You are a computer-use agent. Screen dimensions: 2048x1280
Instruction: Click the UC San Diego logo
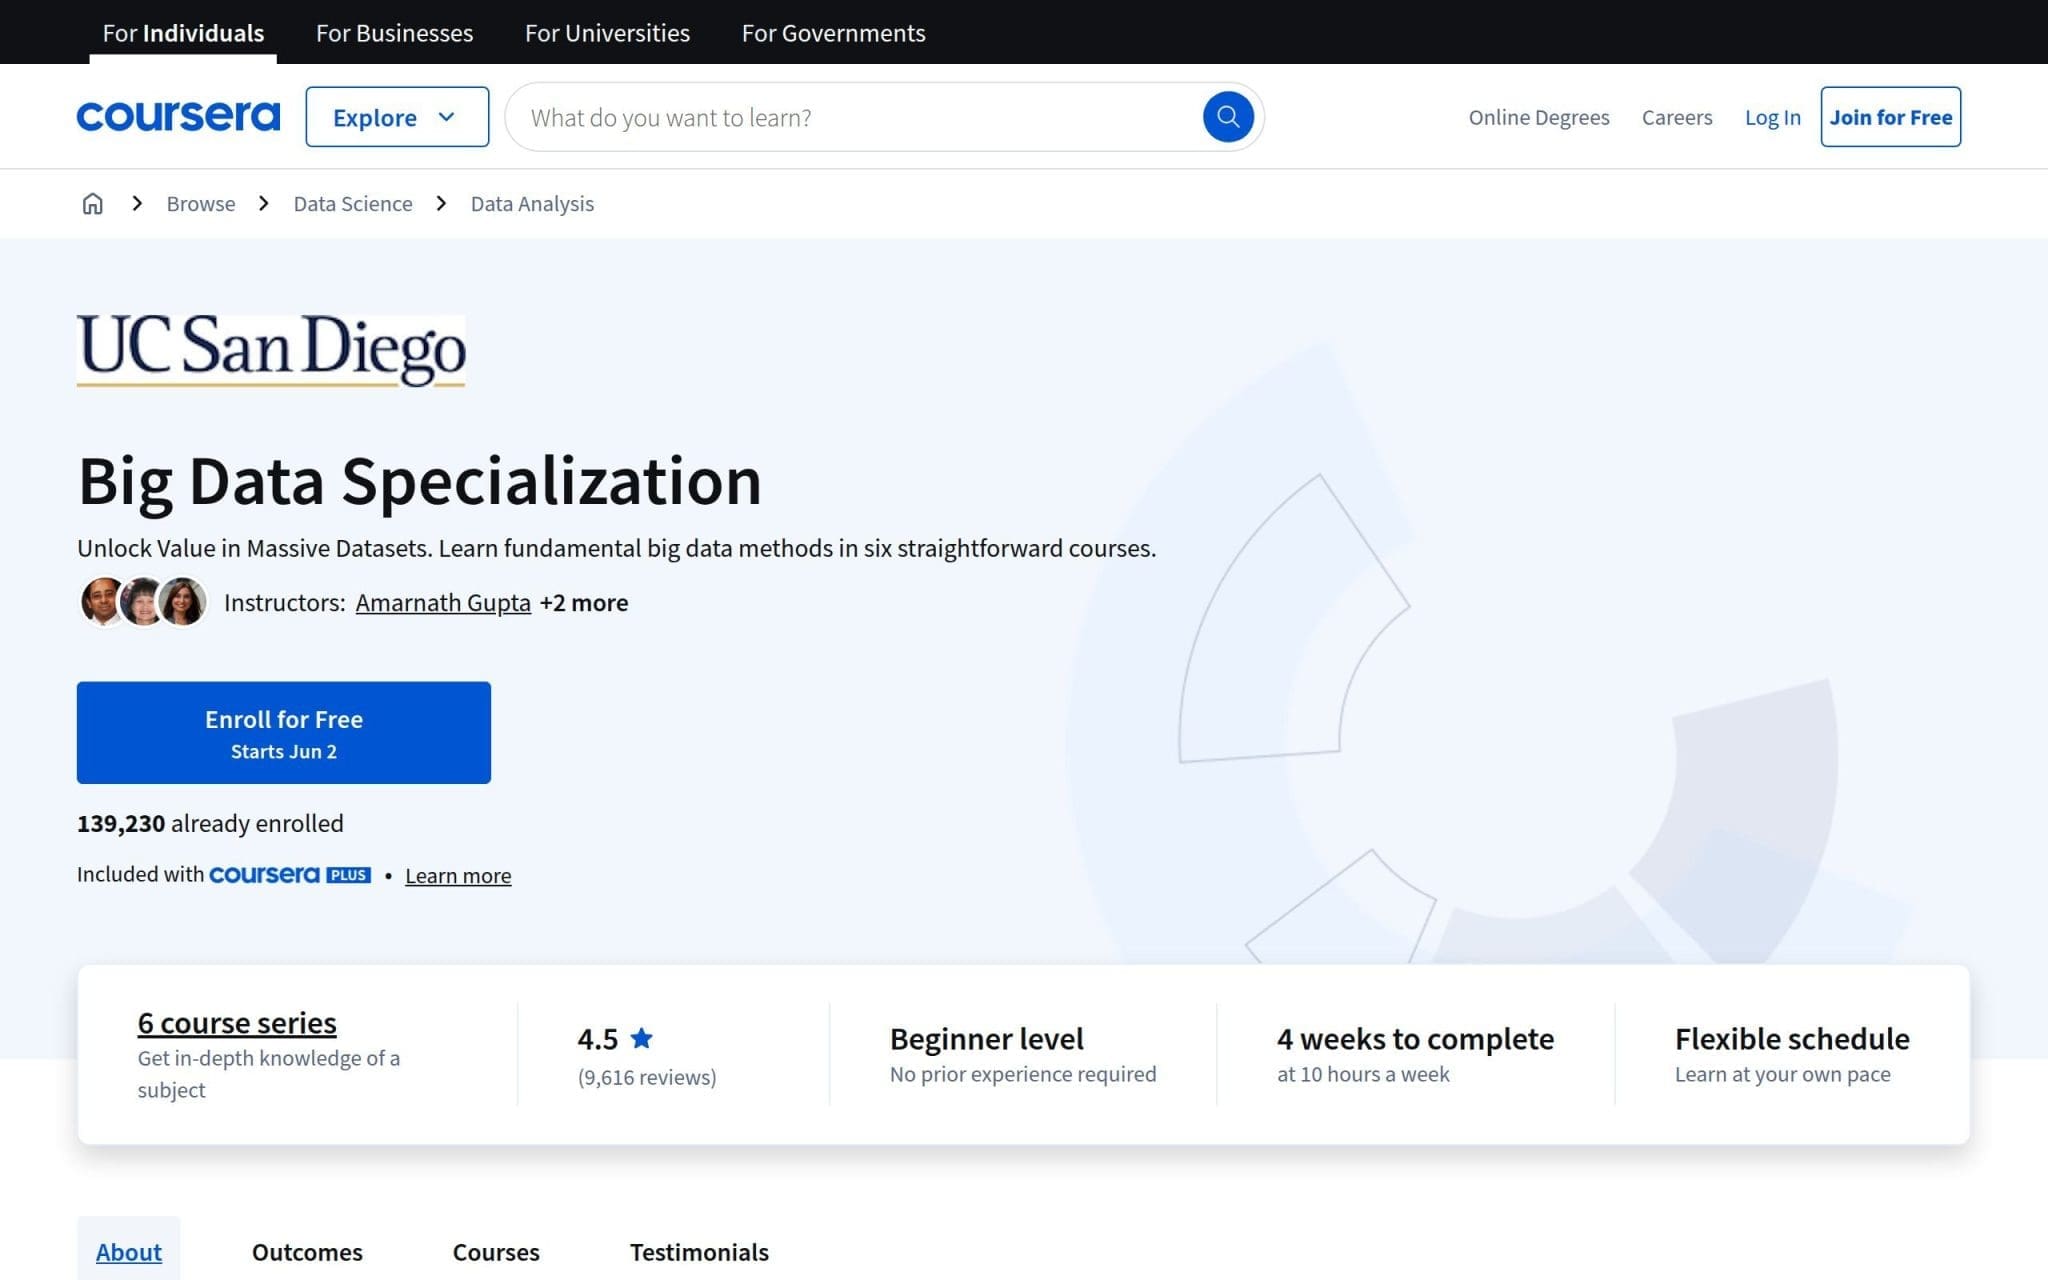[271, 350]
